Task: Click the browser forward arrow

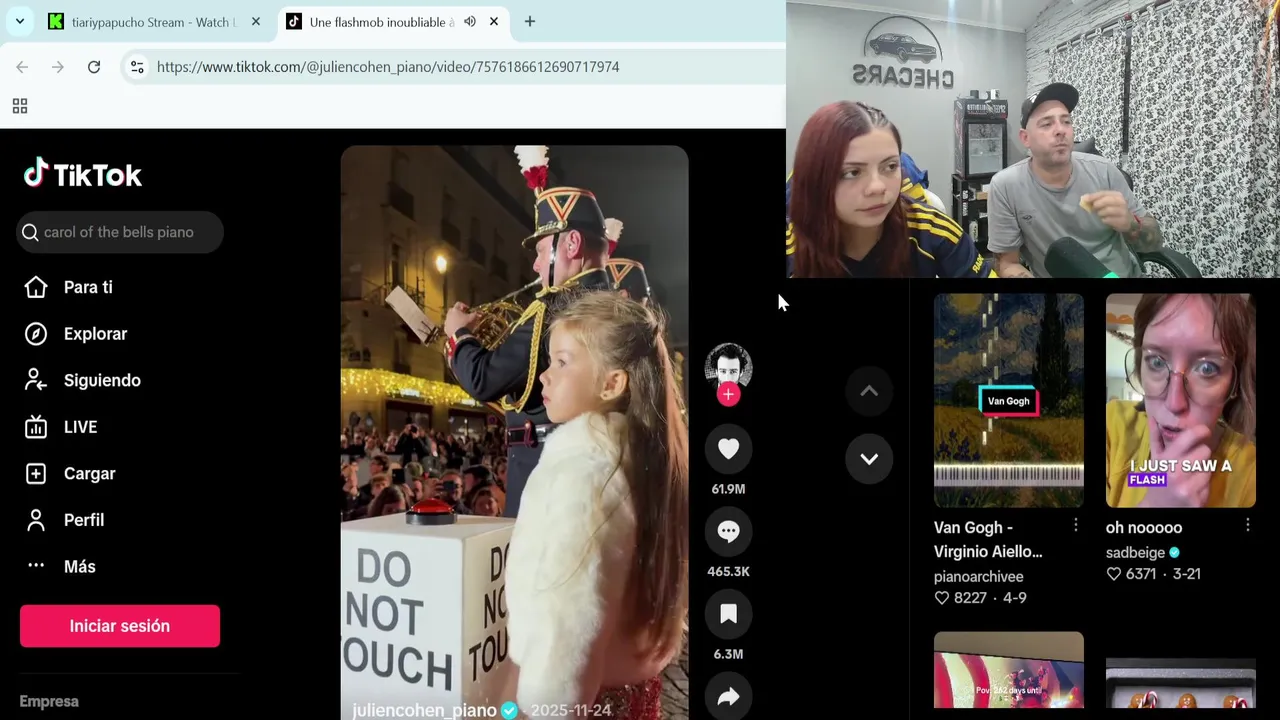Action: [58, 67]
